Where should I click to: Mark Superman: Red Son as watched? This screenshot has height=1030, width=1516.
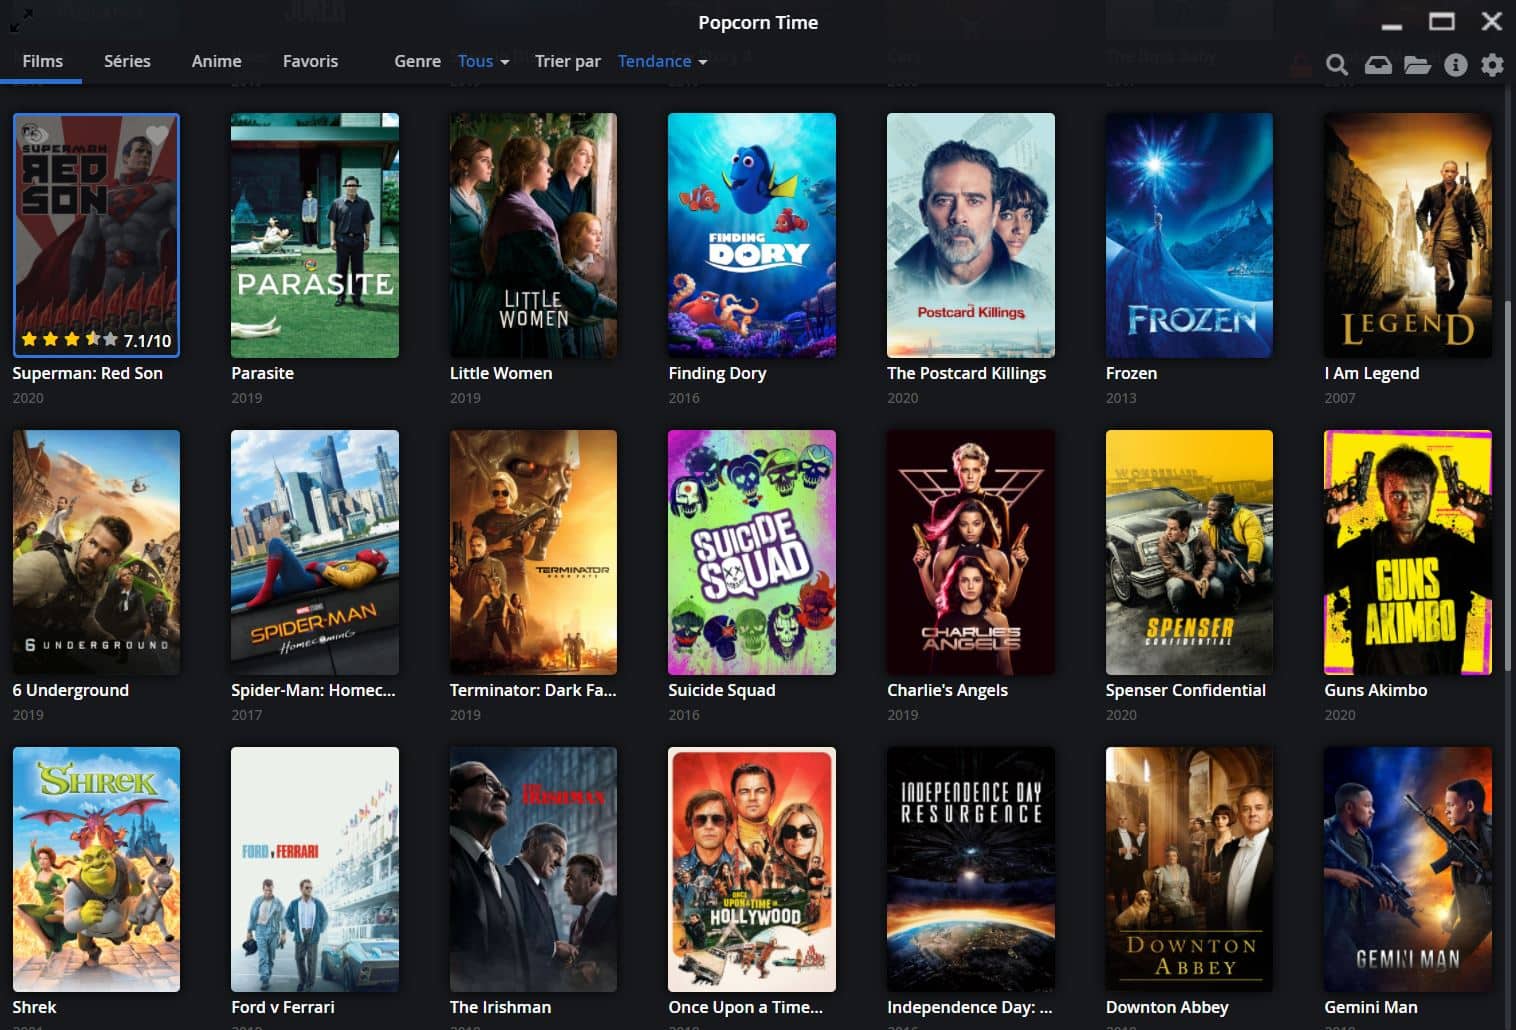[35, 134]
